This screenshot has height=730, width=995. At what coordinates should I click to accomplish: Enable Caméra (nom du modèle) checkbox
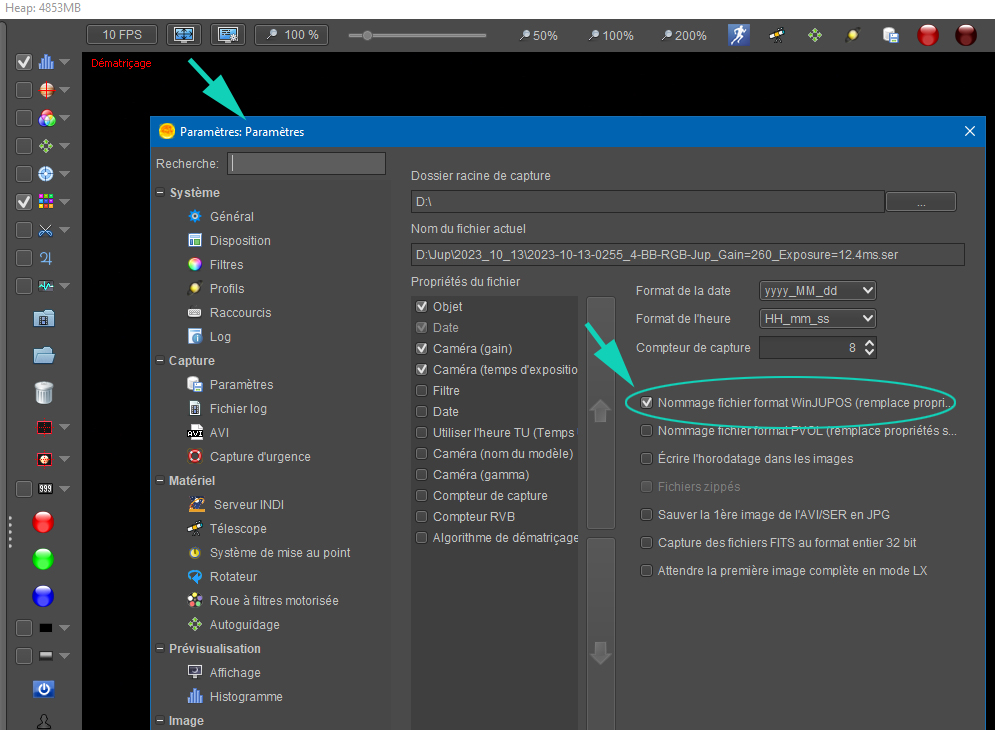[x=421, y=453]
